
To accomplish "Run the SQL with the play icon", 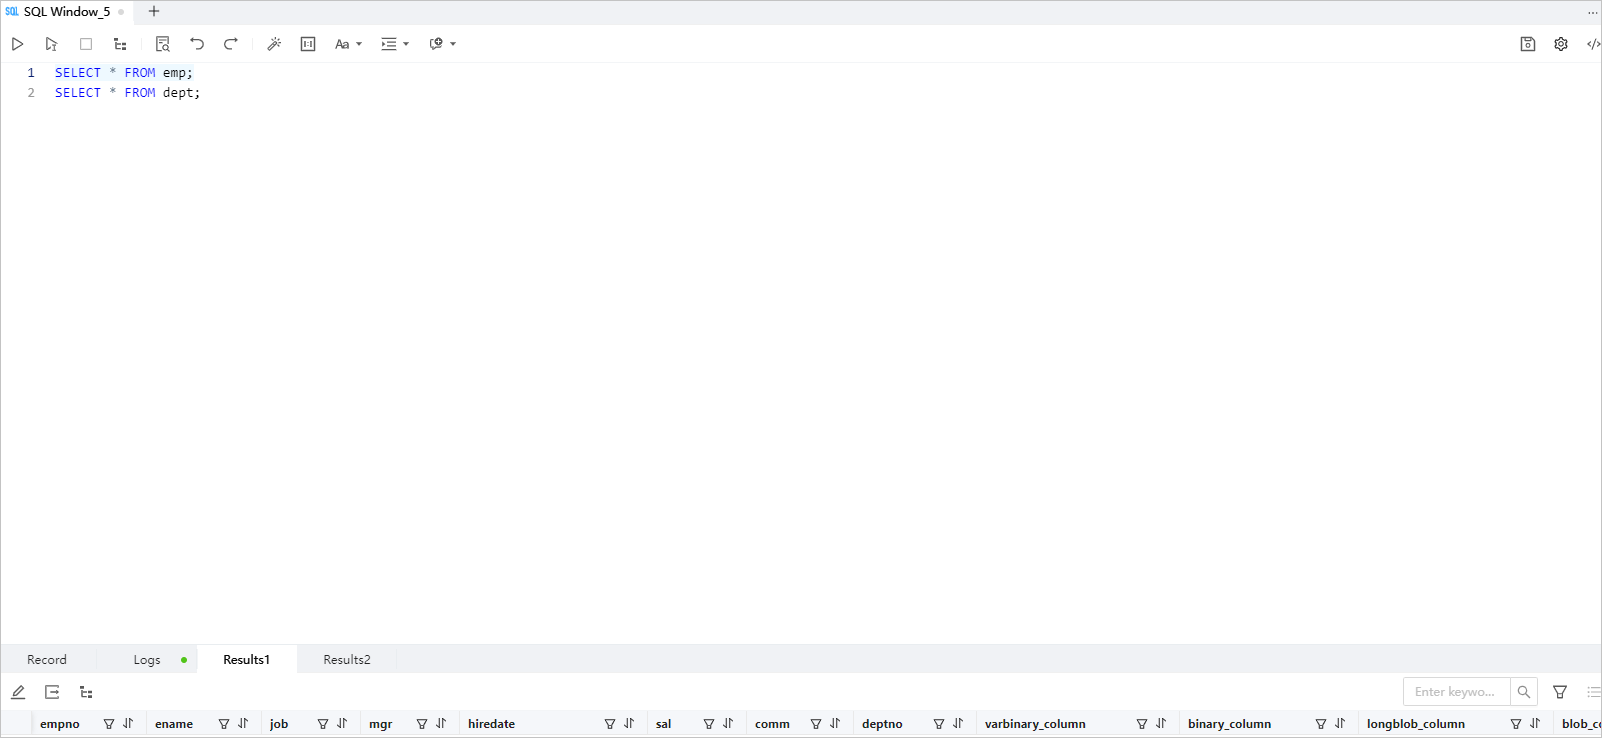I will coord(17,44).
